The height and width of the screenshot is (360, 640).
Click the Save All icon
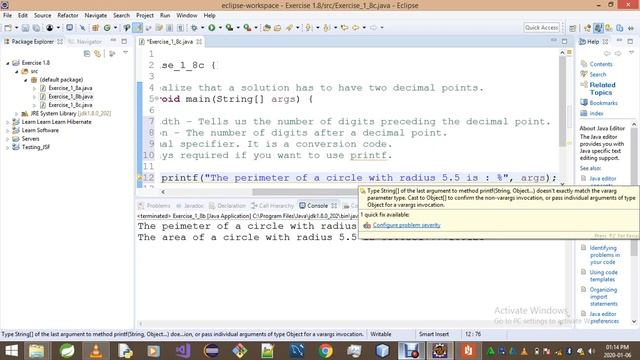(36, 28)
